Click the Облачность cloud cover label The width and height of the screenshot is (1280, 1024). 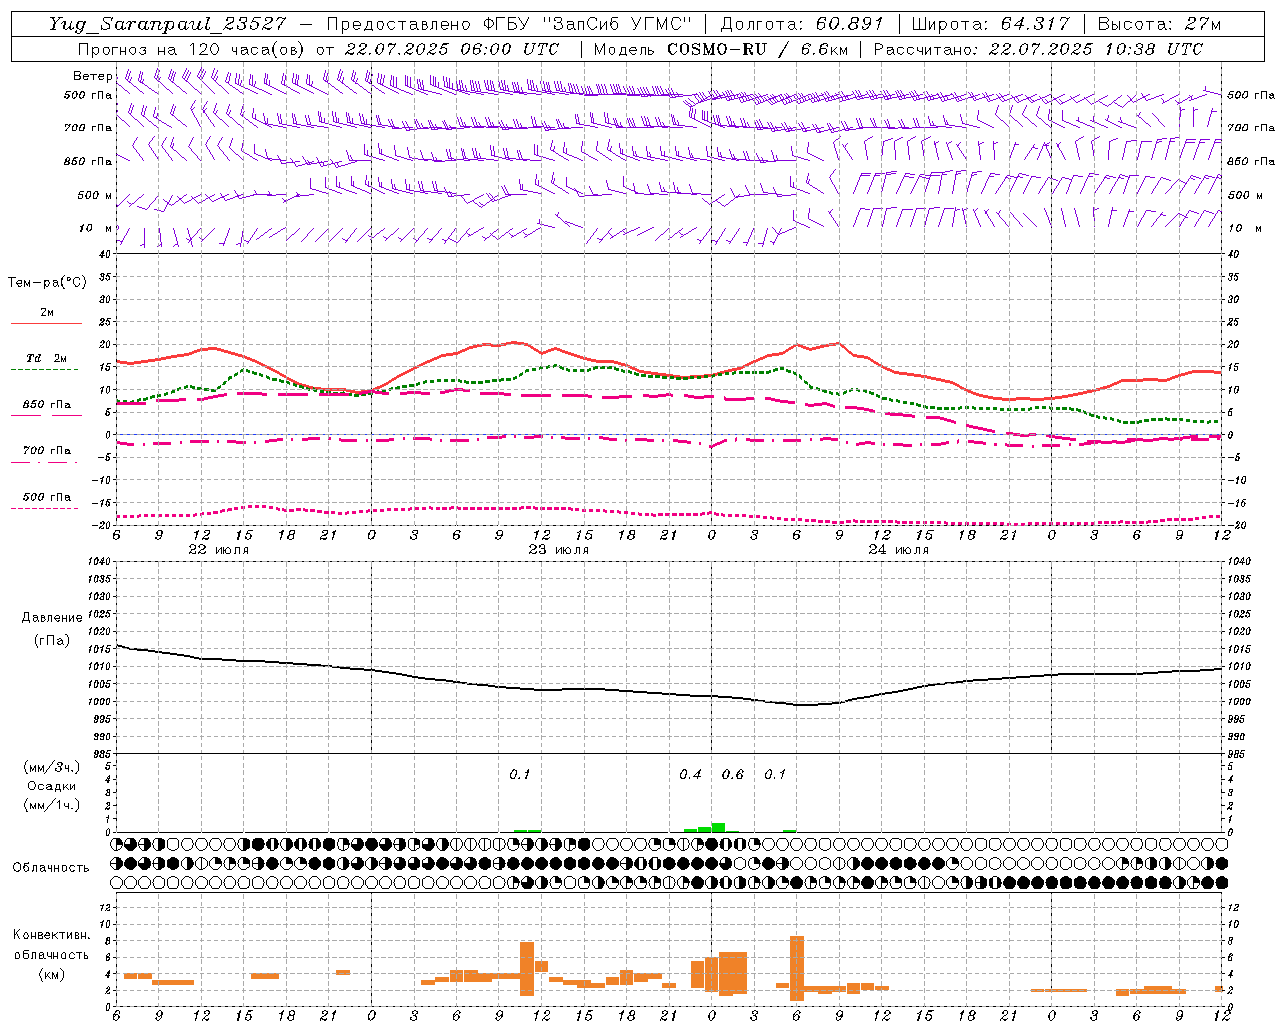coord(51,867)
